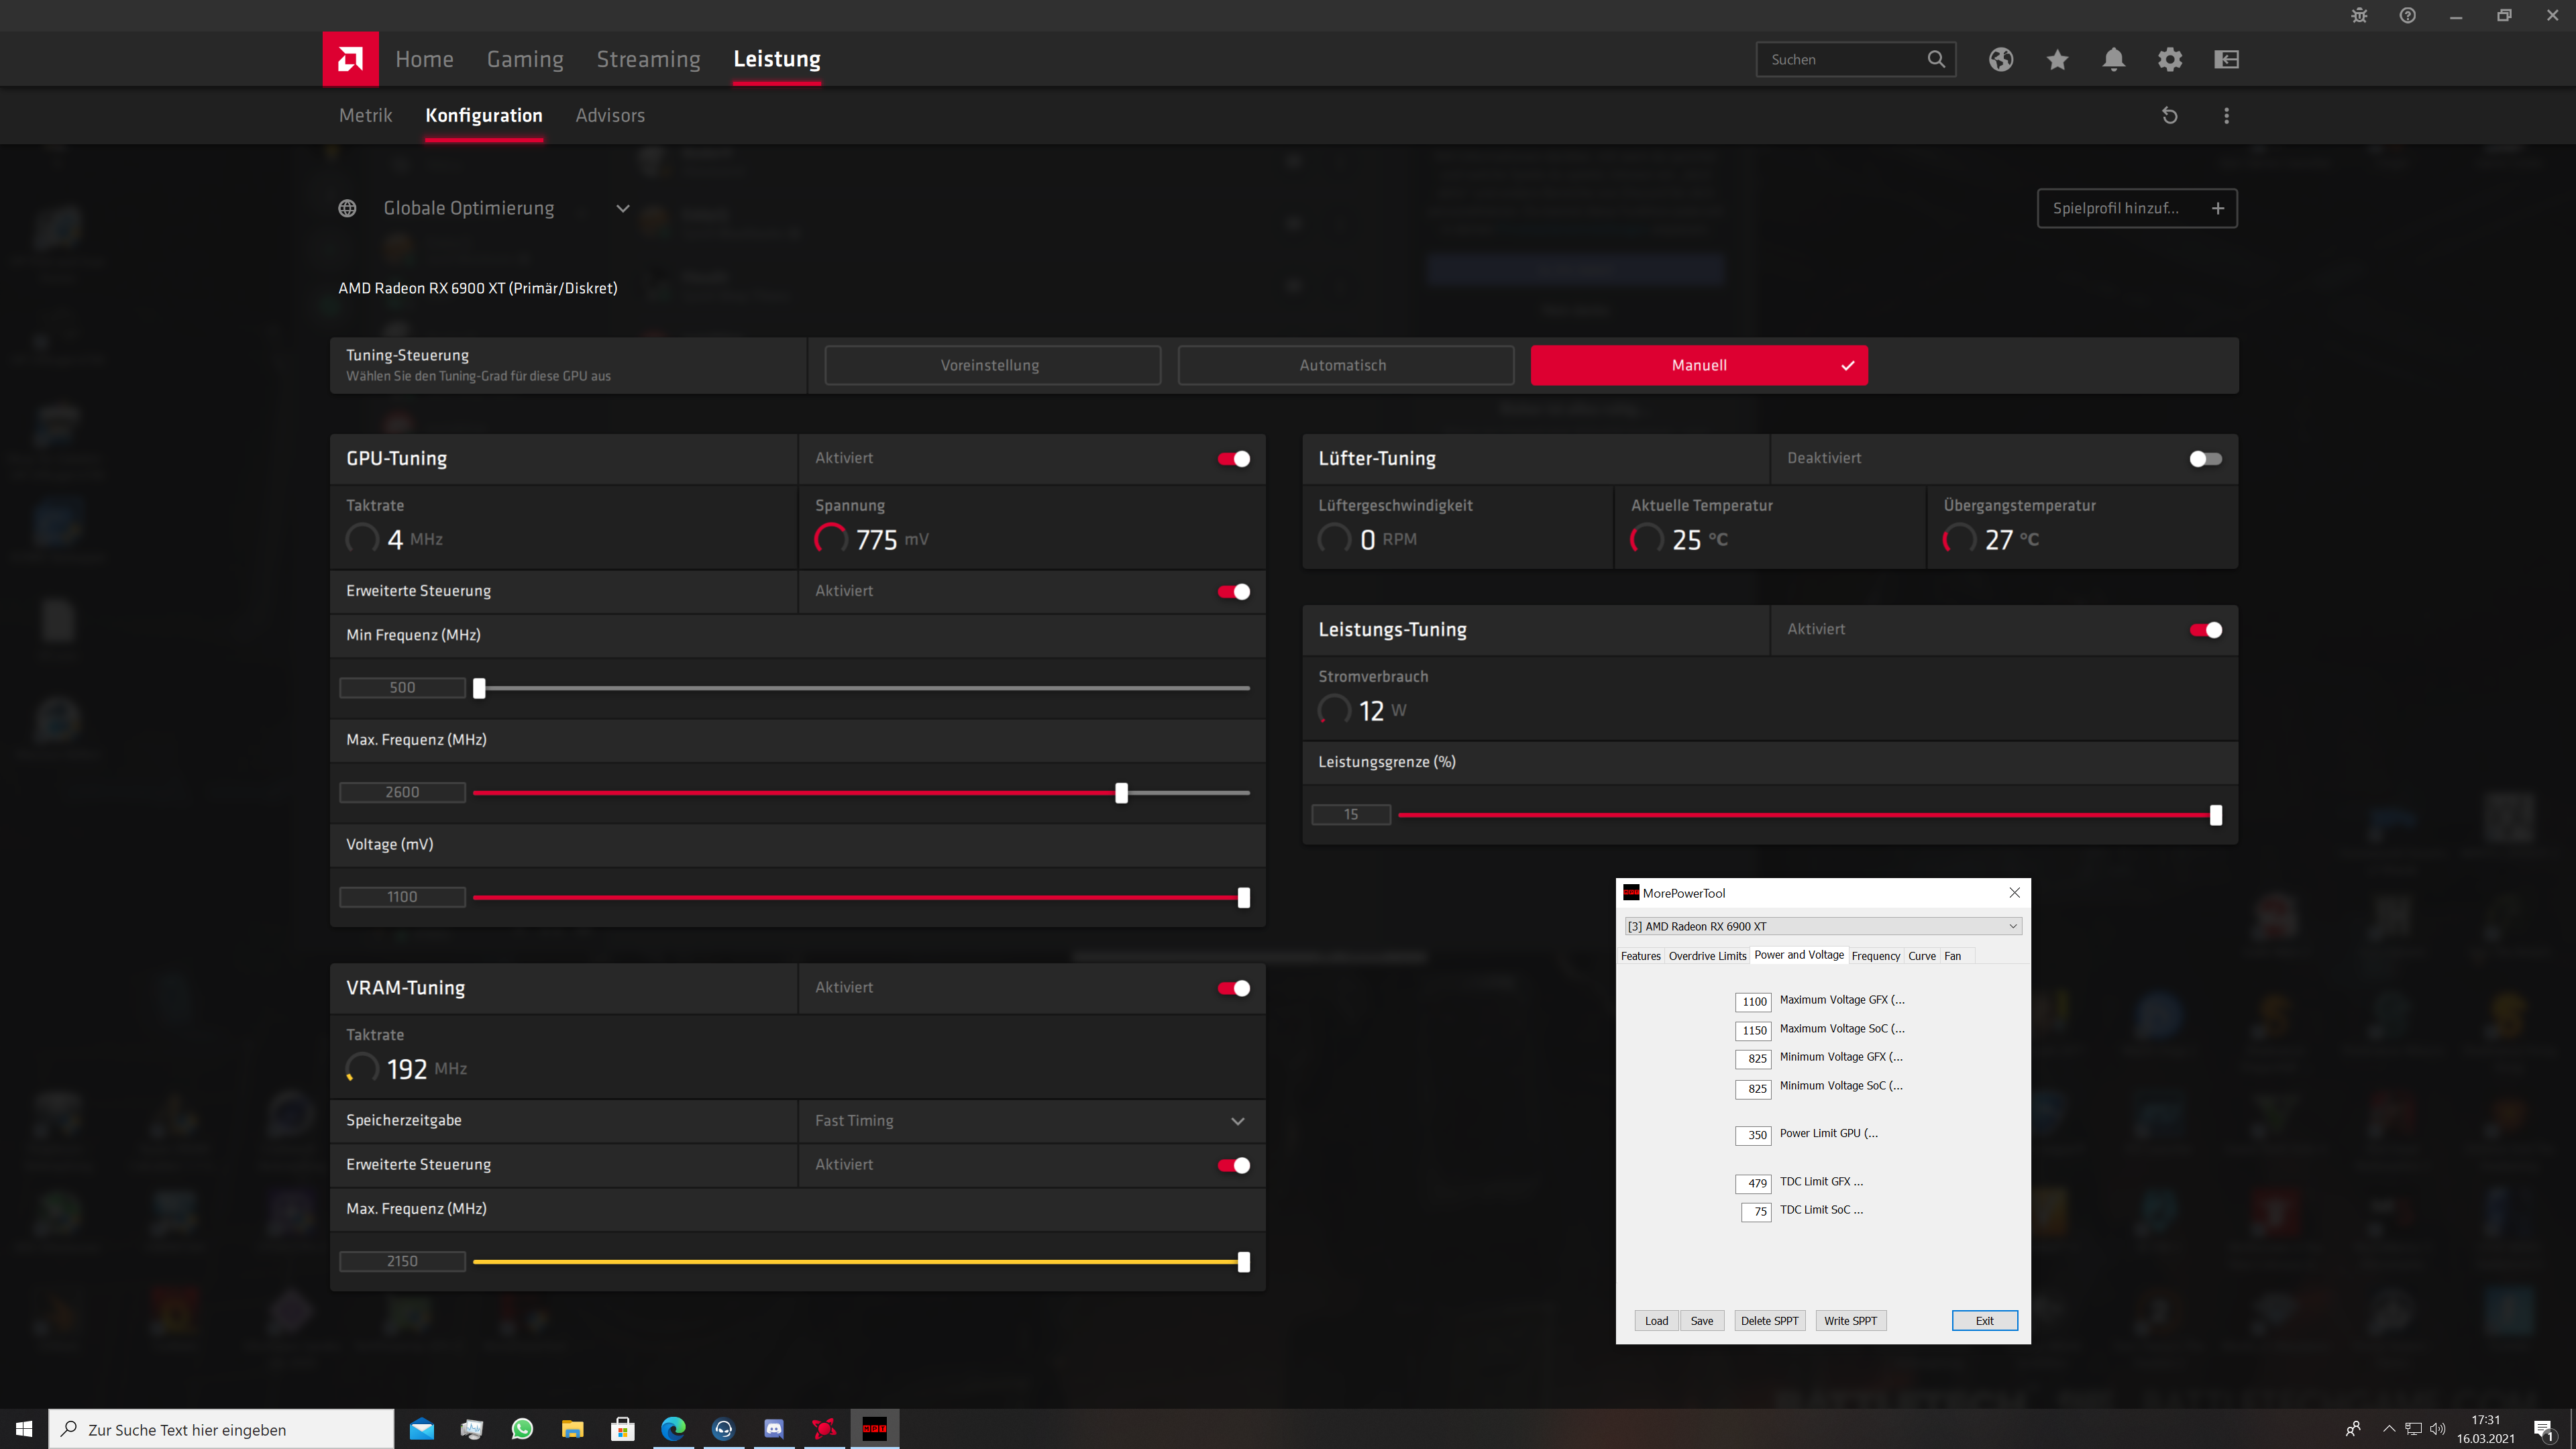Open MorePowerTool GPU selection combo box

pos(1823,926)
